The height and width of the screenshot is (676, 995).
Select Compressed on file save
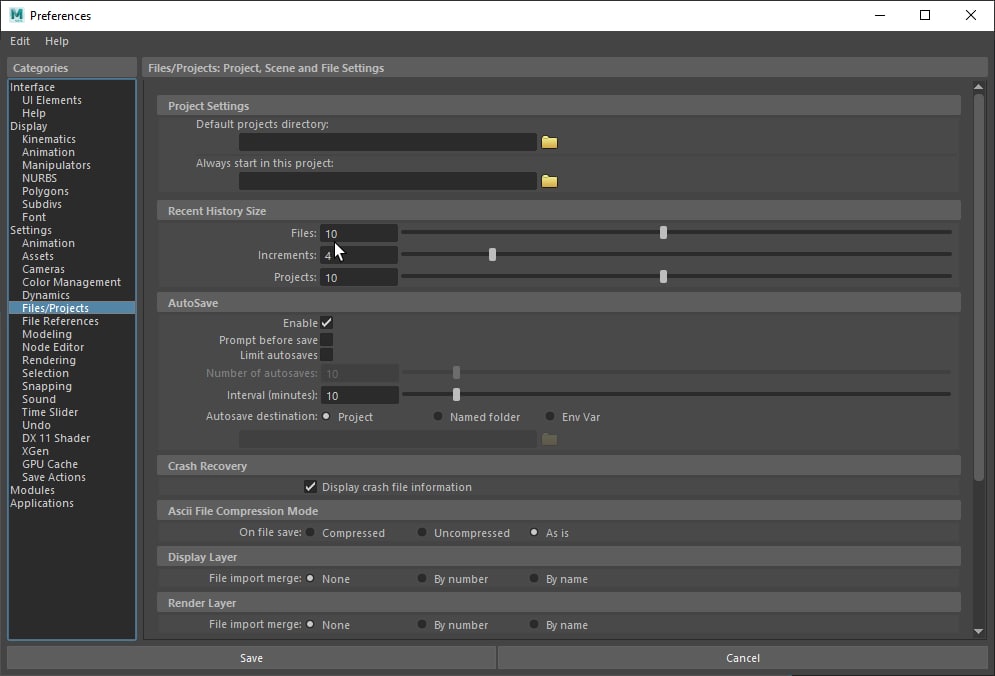coord(310,533)
